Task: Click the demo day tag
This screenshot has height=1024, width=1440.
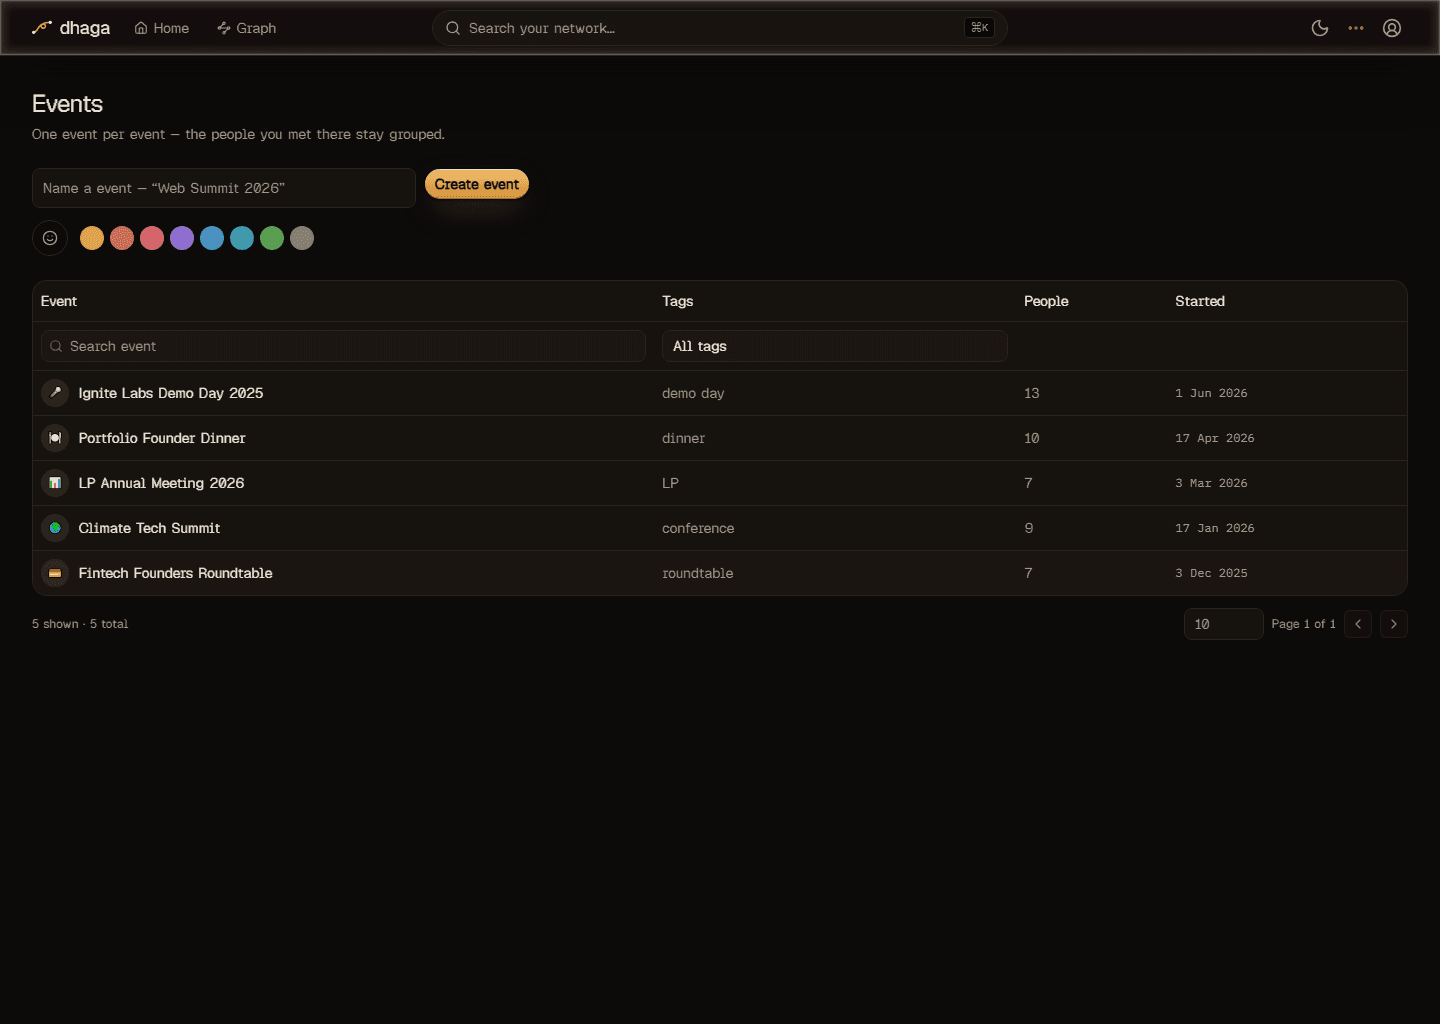Action: (693, 393)
